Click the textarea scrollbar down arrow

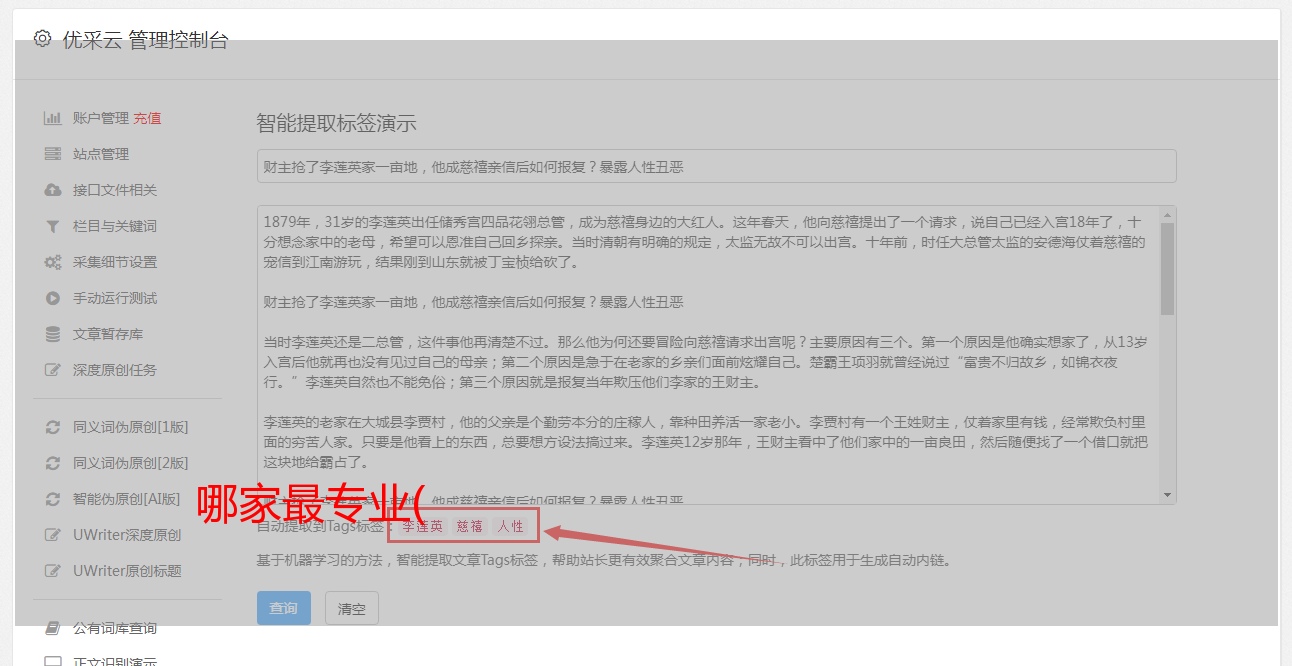point(1167,496)
